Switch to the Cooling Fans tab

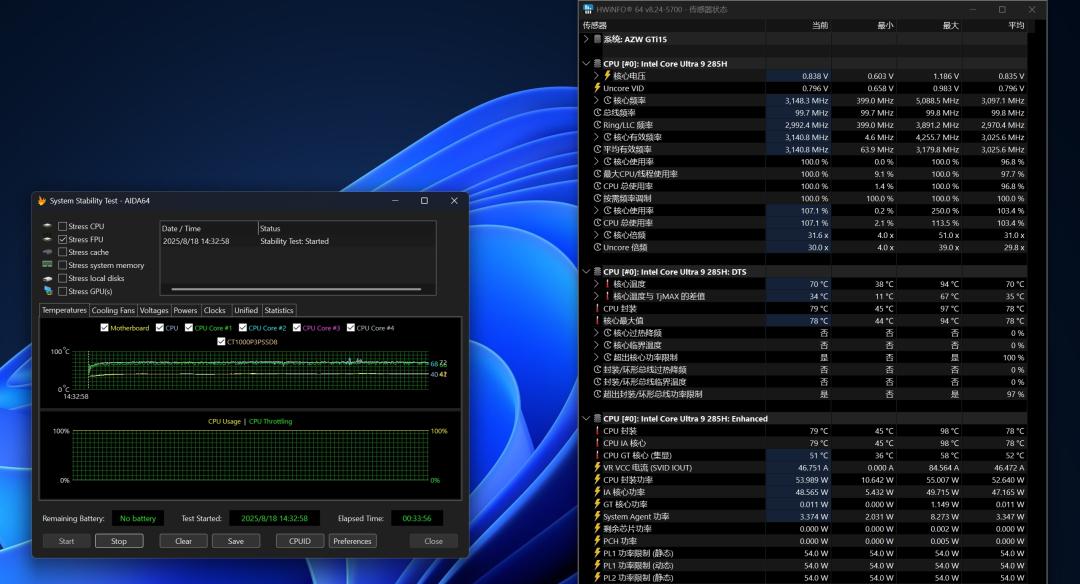[112, 311]
